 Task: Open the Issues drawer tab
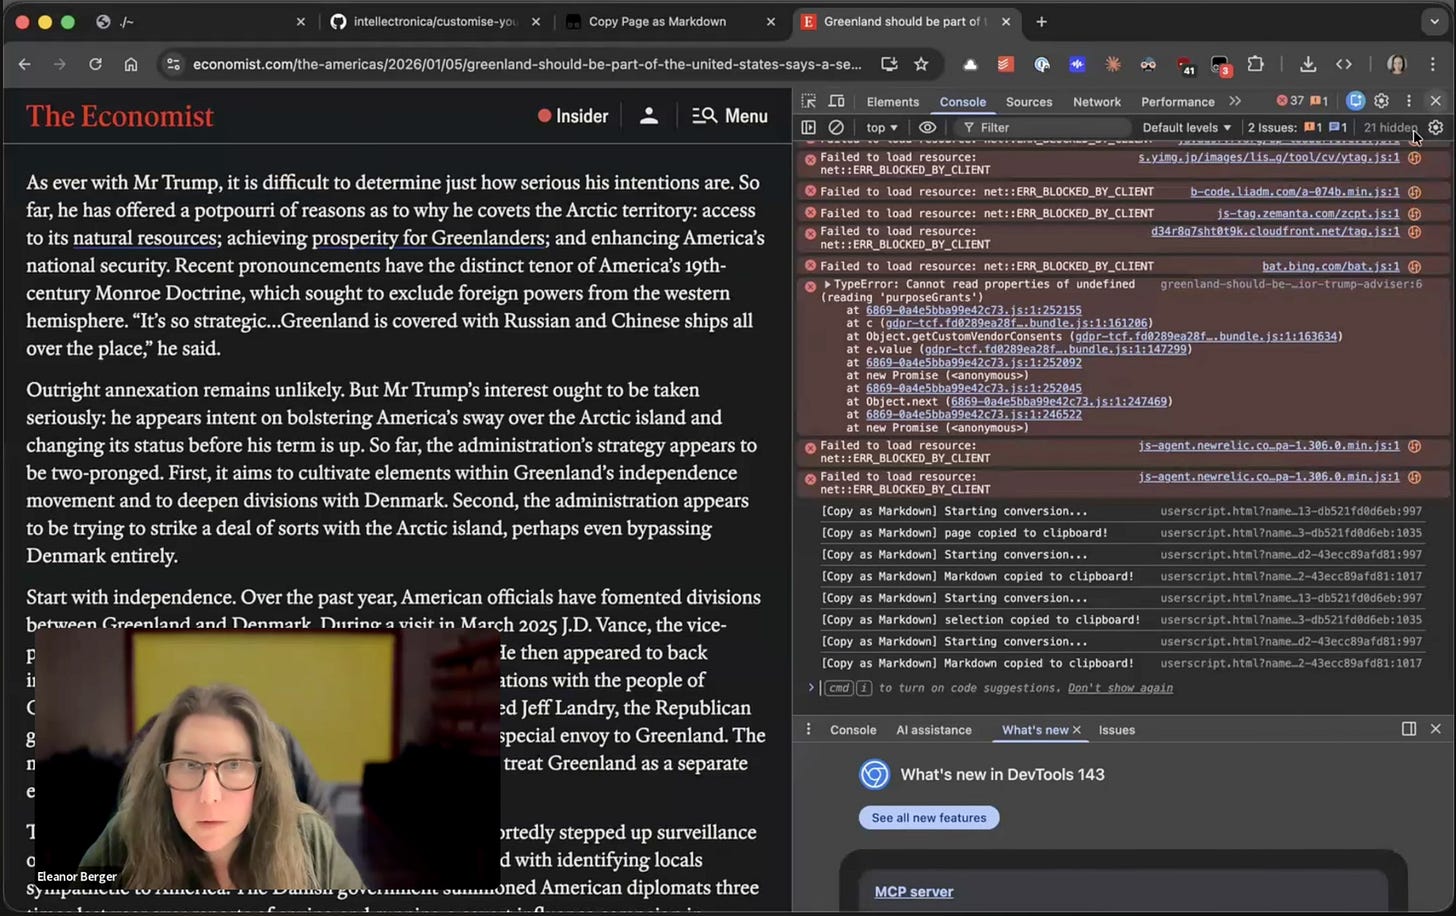(x=1116, y=730)
